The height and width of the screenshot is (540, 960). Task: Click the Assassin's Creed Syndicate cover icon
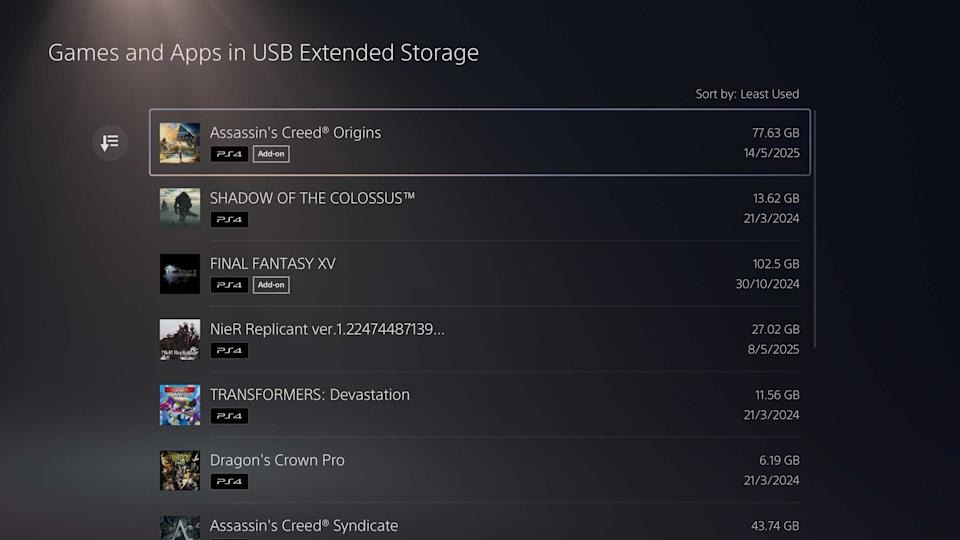click(180, 527)
